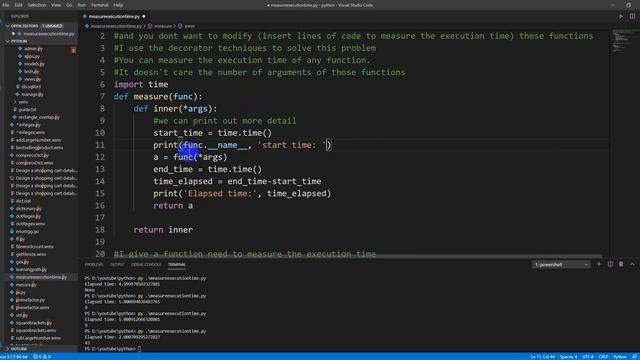Screen dimensions: 640x360
Task: Open tests.py in the explorer
Action: pyautogui.click(x=31, y=71)
